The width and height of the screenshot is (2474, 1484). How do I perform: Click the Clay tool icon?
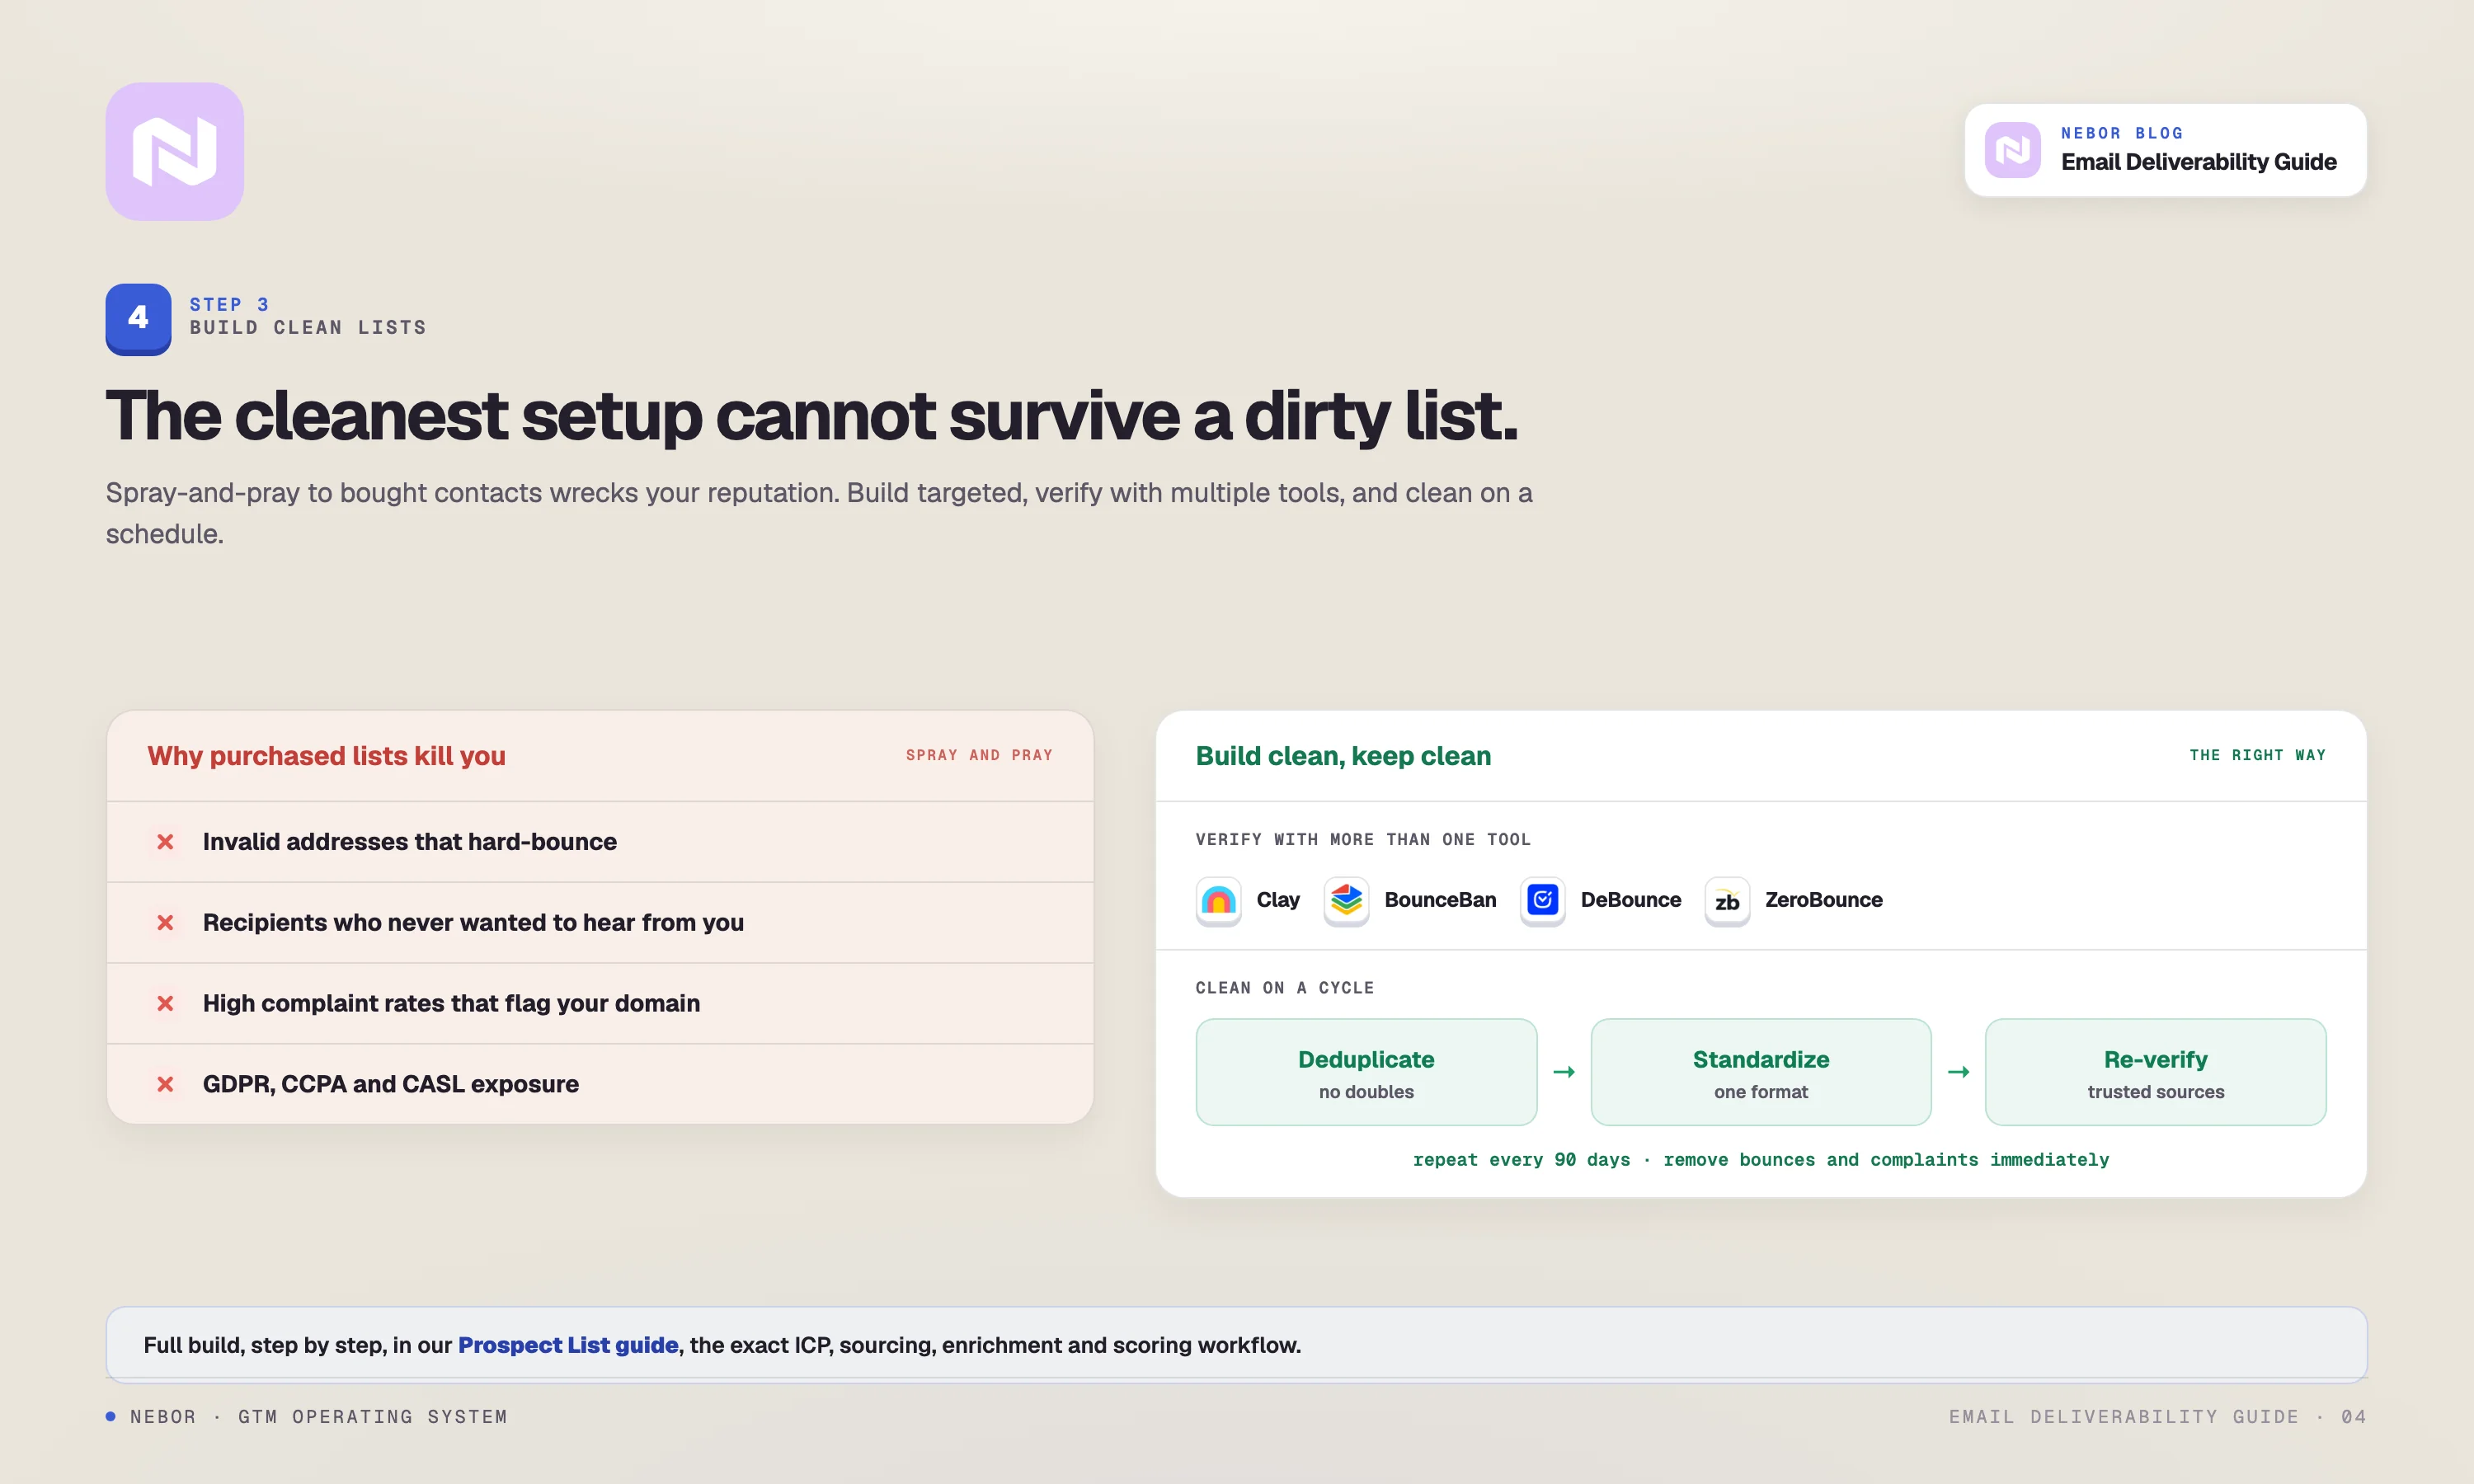click(1218, 901)
